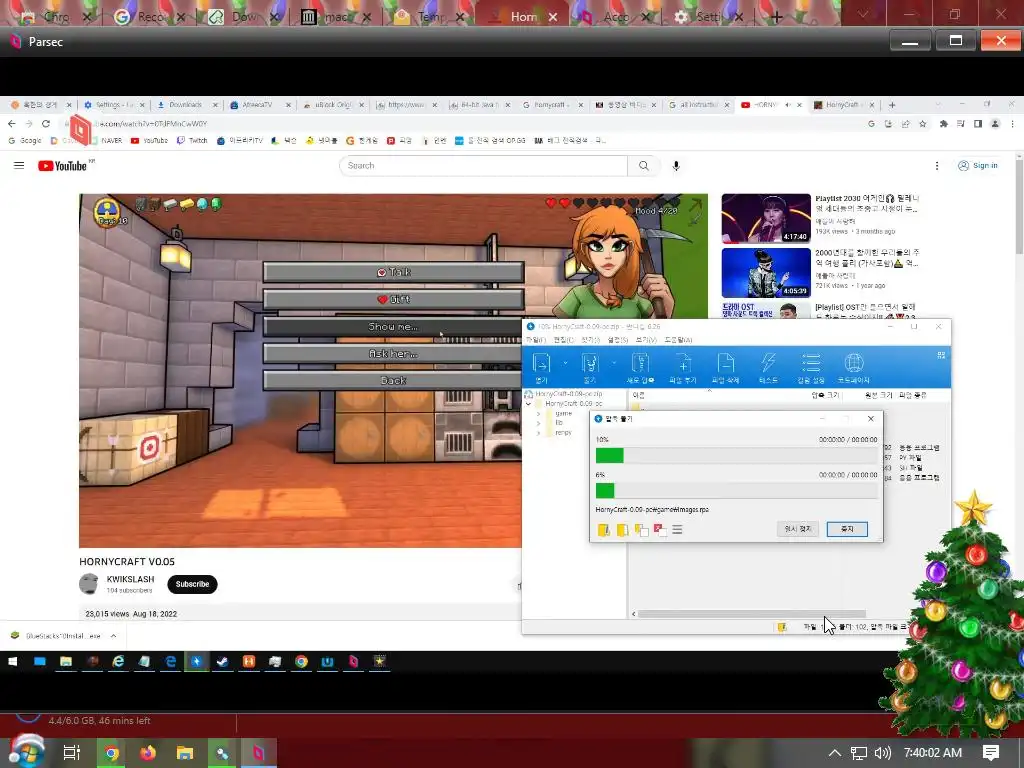Click the YouTube magnifier search button
The image size is (1024, 768).
(644, 166)
